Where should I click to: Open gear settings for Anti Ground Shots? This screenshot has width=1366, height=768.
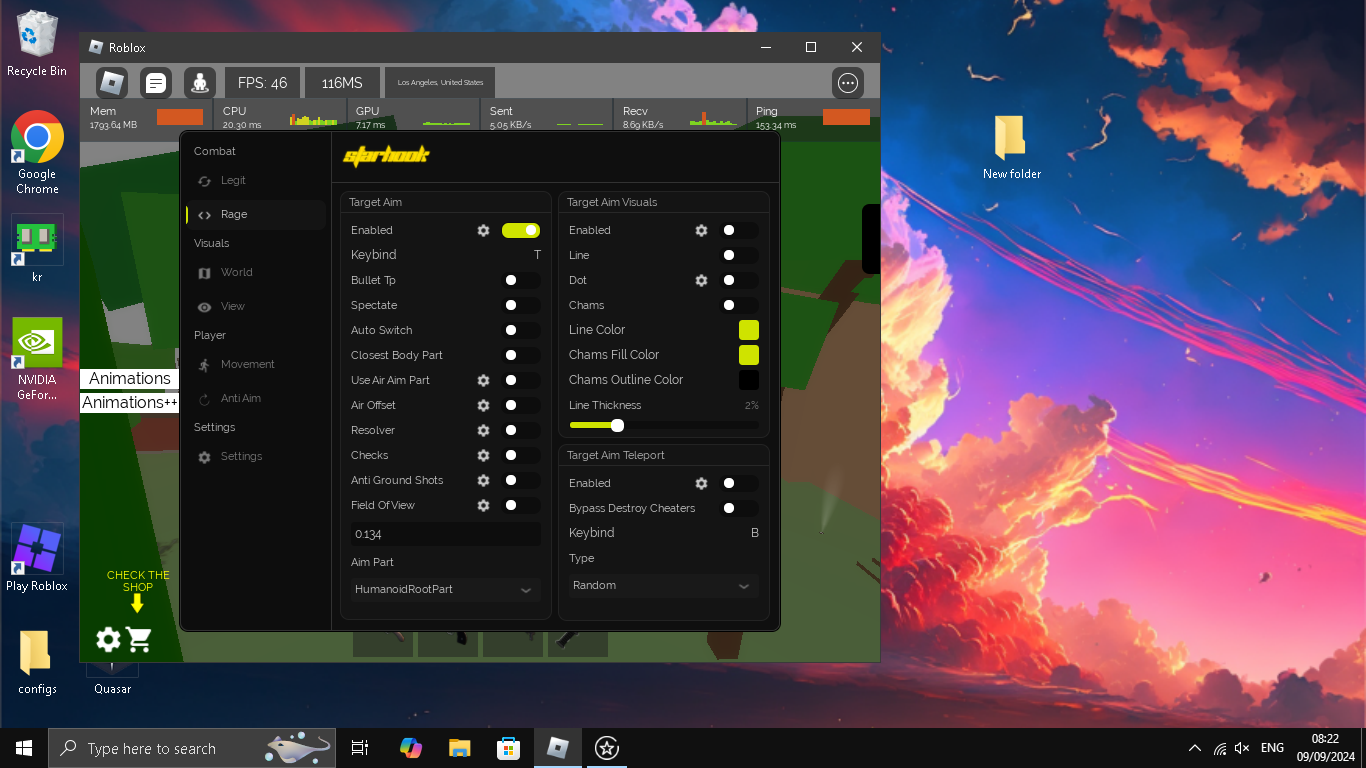click(483, 480)
